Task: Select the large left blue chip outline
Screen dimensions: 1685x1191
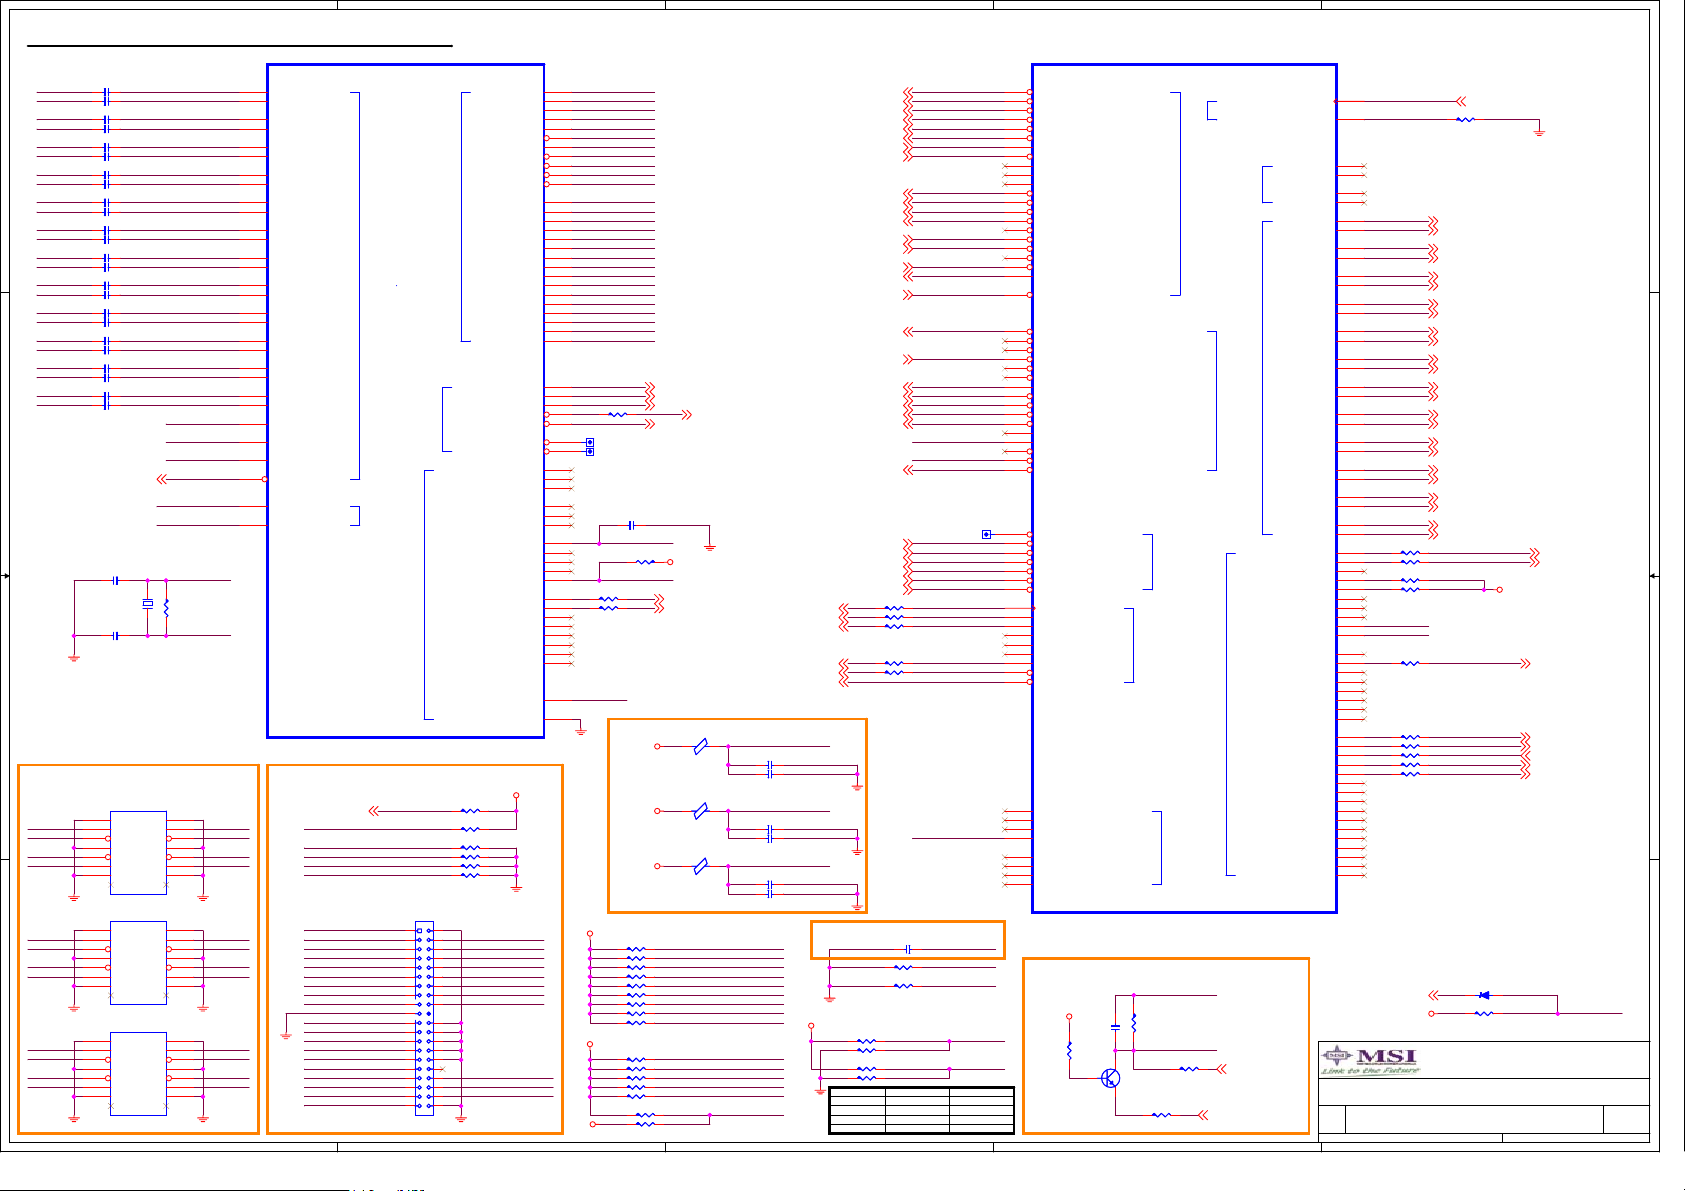Action: point(406,401)
